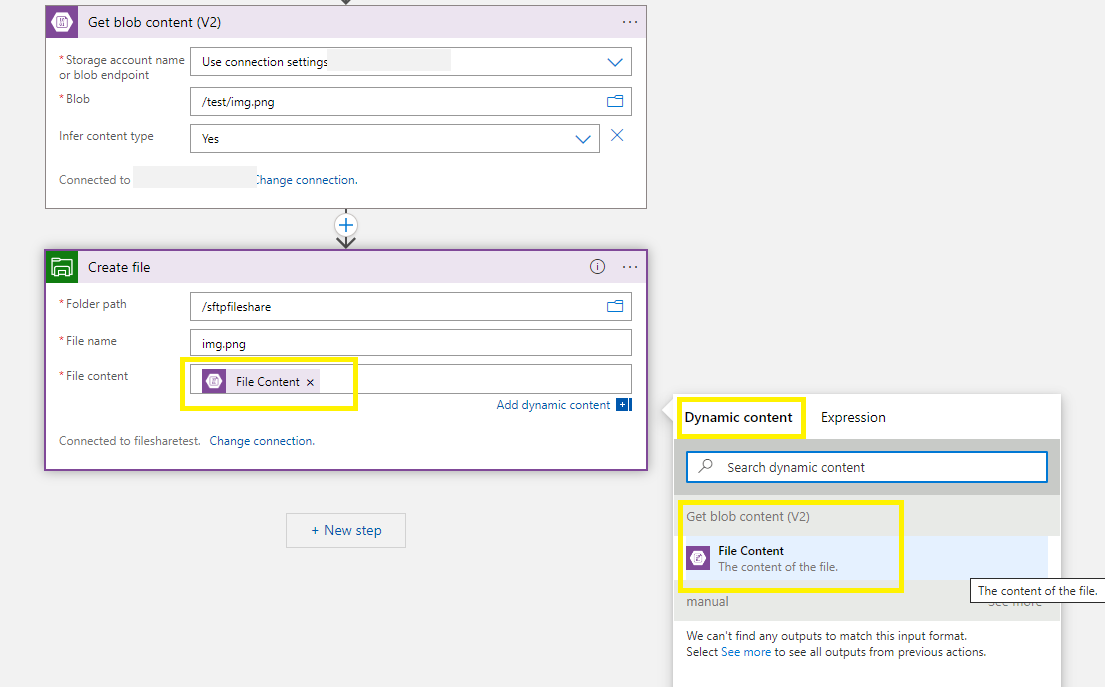Click Change connection under Create file
This screenshot has height=687, width=1105.
261,440
